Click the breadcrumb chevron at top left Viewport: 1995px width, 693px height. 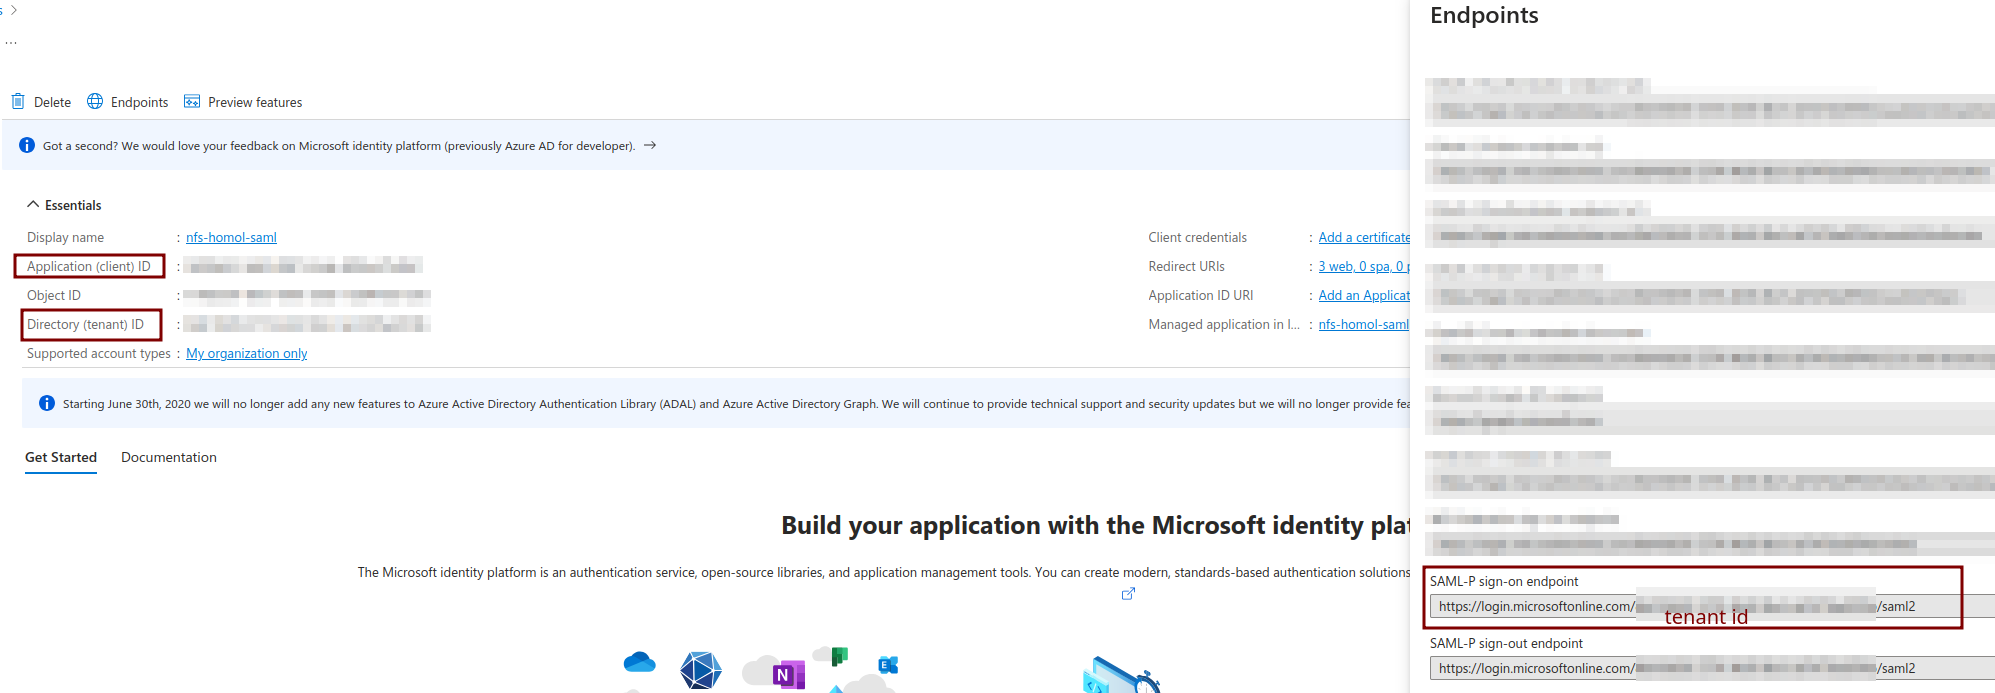point(13,10)
